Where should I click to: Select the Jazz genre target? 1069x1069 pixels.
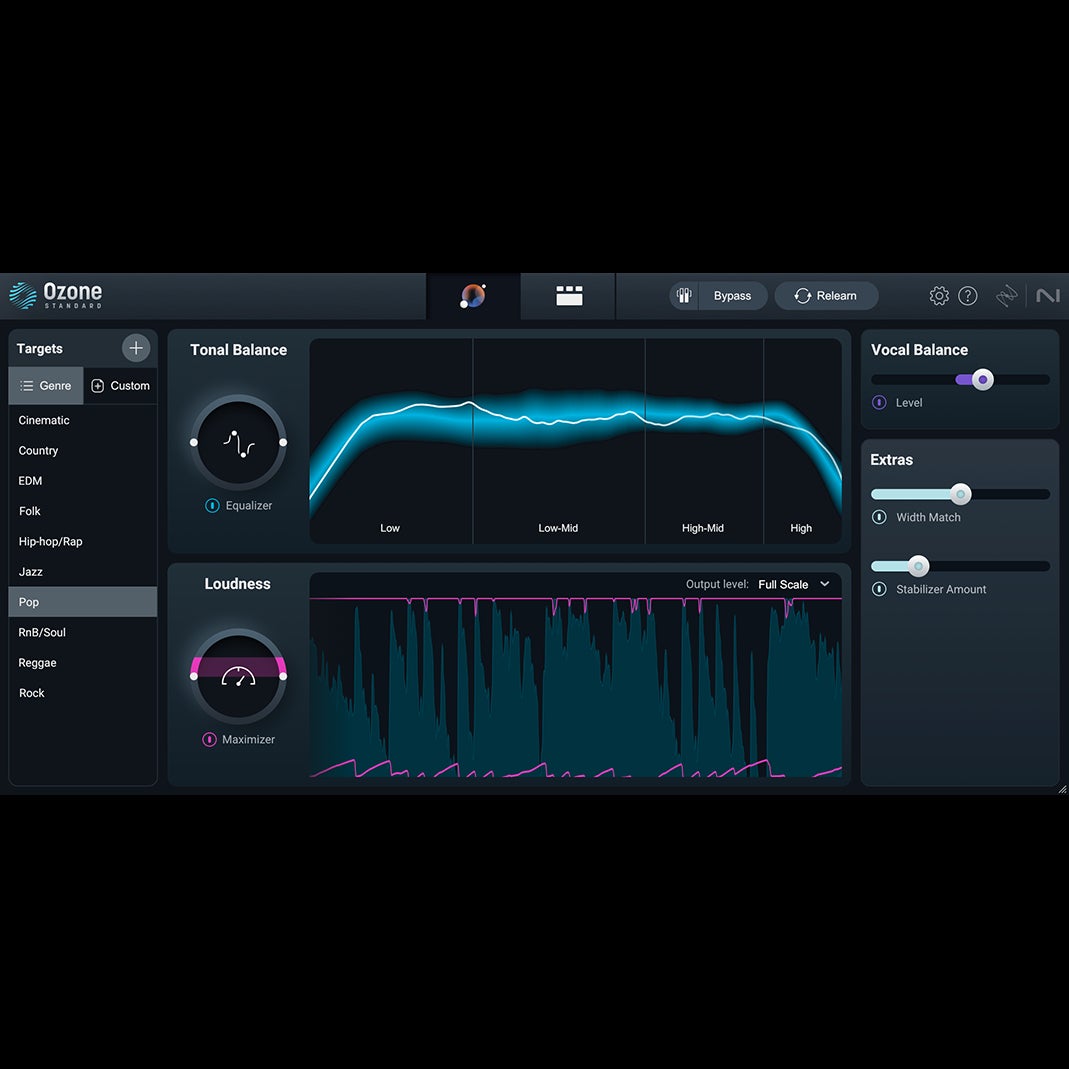click(82, 571)
